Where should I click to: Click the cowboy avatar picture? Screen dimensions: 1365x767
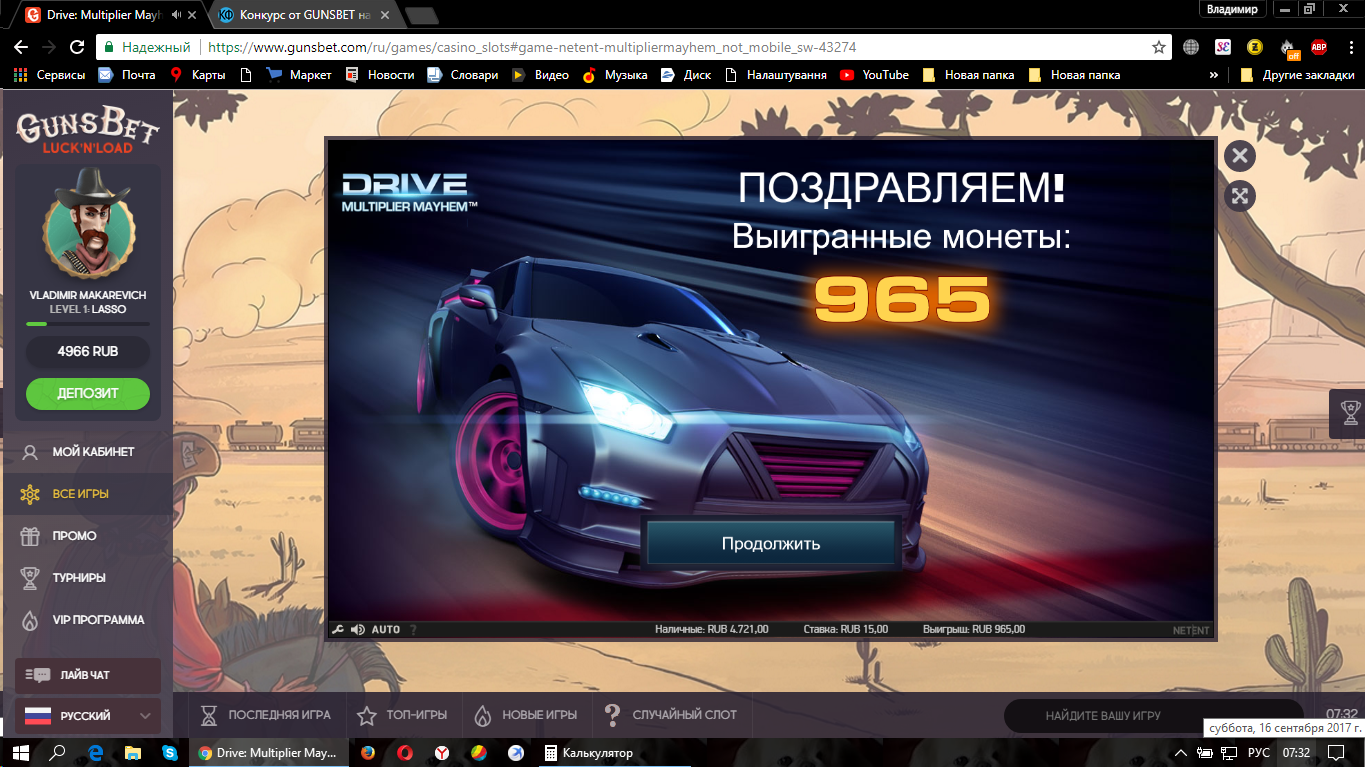88,225
